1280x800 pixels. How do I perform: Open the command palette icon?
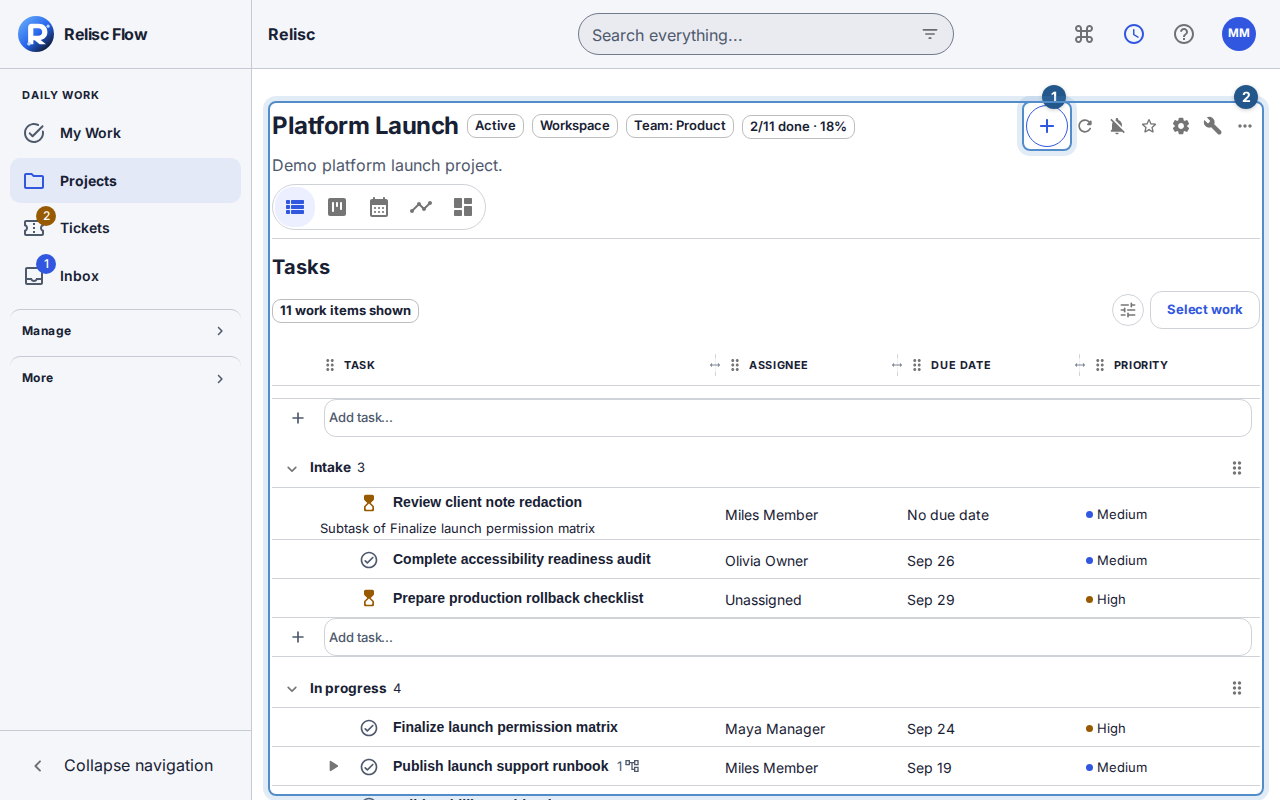1084,34
